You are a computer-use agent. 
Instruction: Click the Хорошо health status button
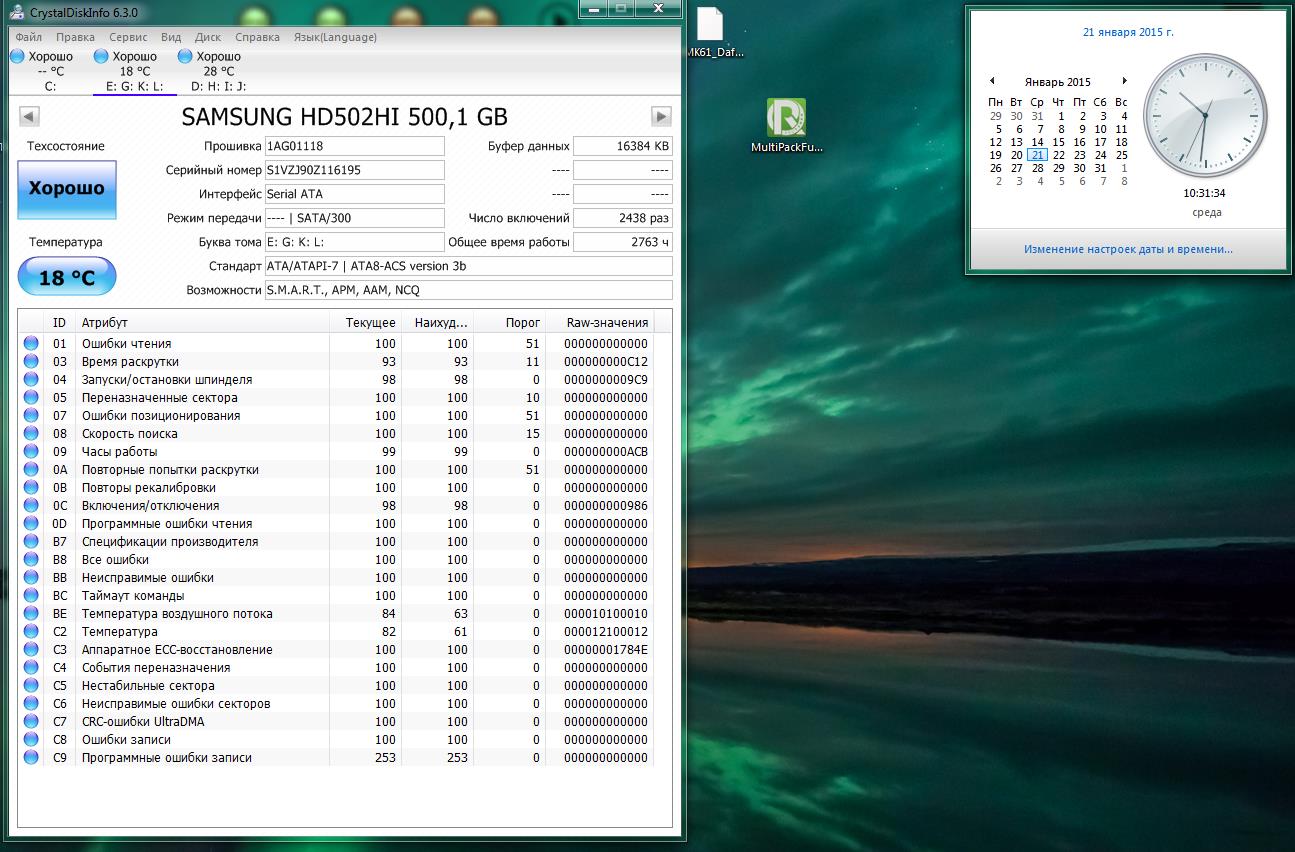point(67,189)
